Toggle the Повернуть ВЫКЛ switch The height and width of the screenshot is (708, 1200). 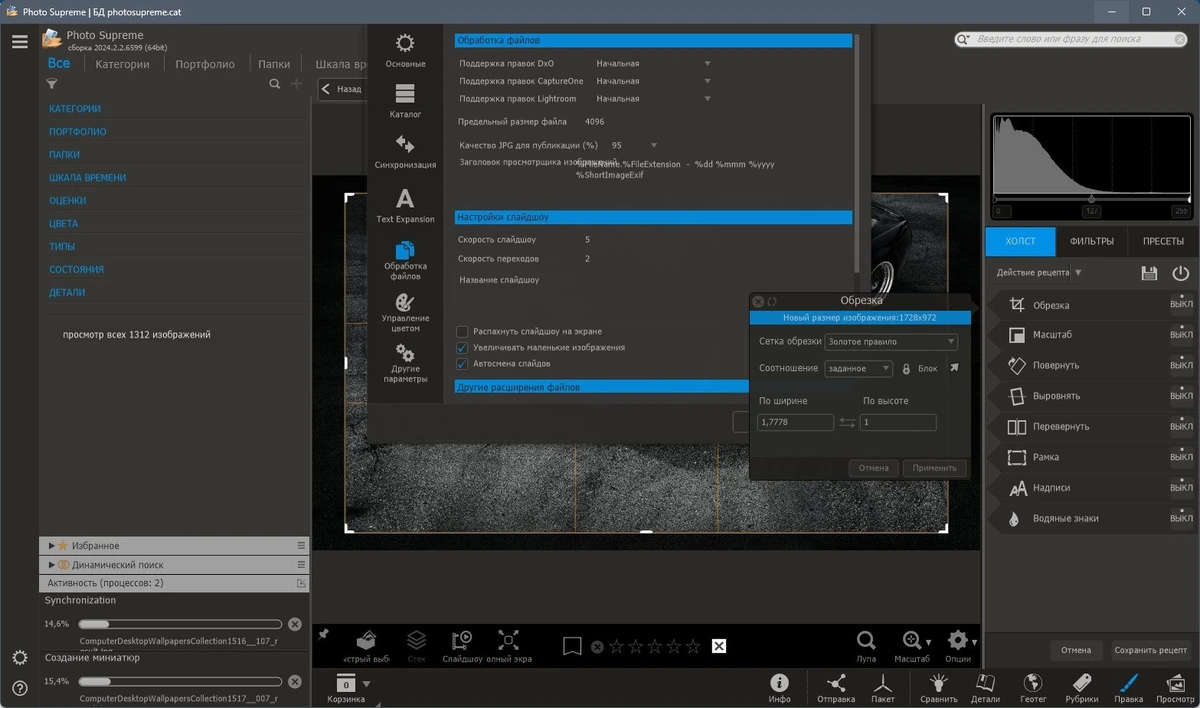click(x=1181, y=366)
